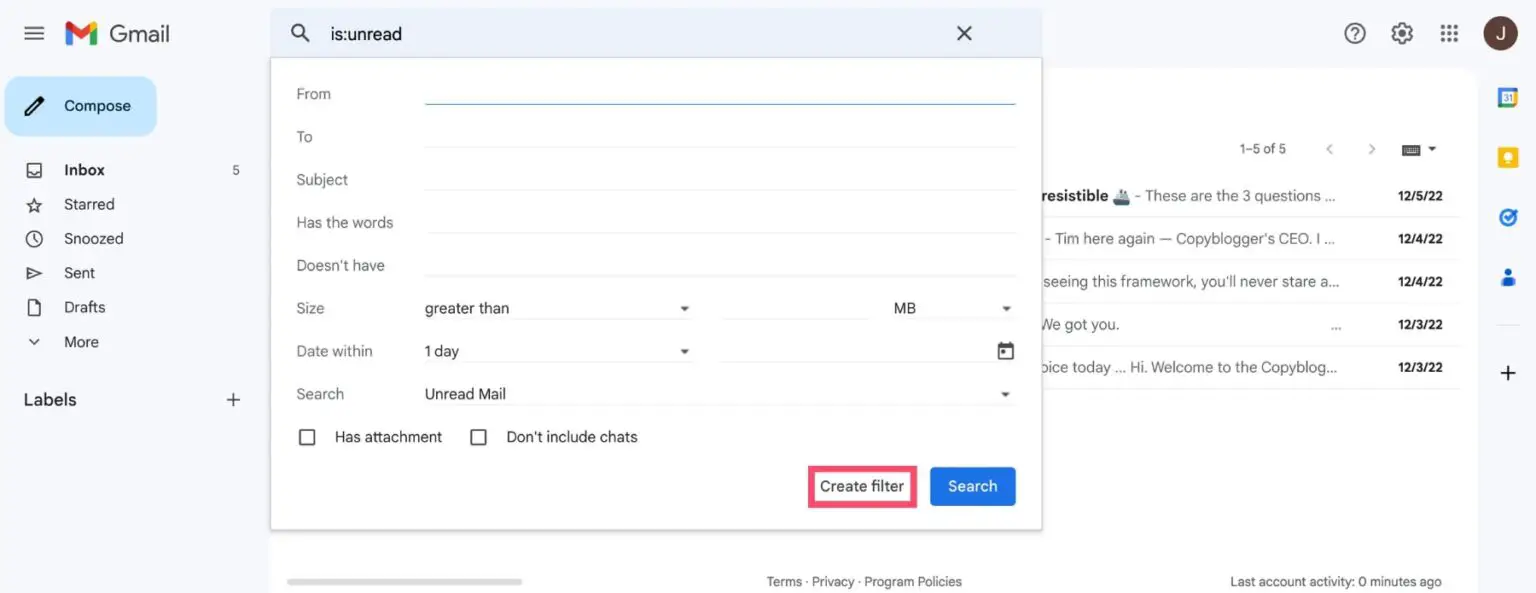Screen dimensions: 1536x593
Task: Open the Google apps grid
Action: pos(1449,34)
